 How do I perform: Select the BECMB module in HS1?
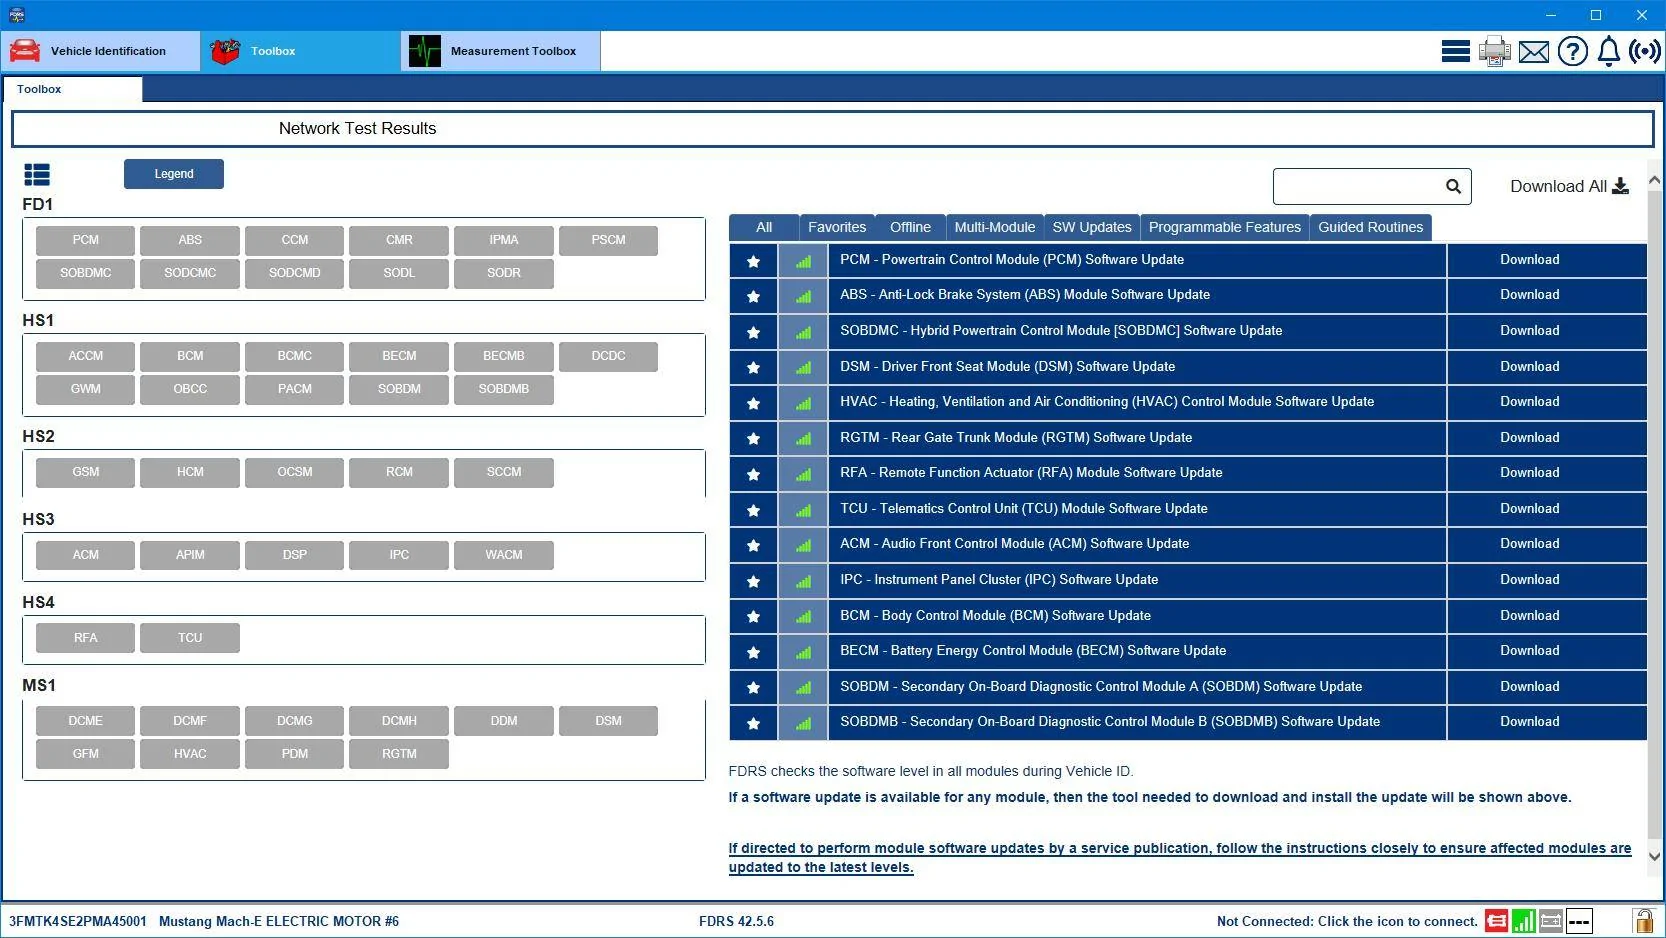[x=503, y=357]
